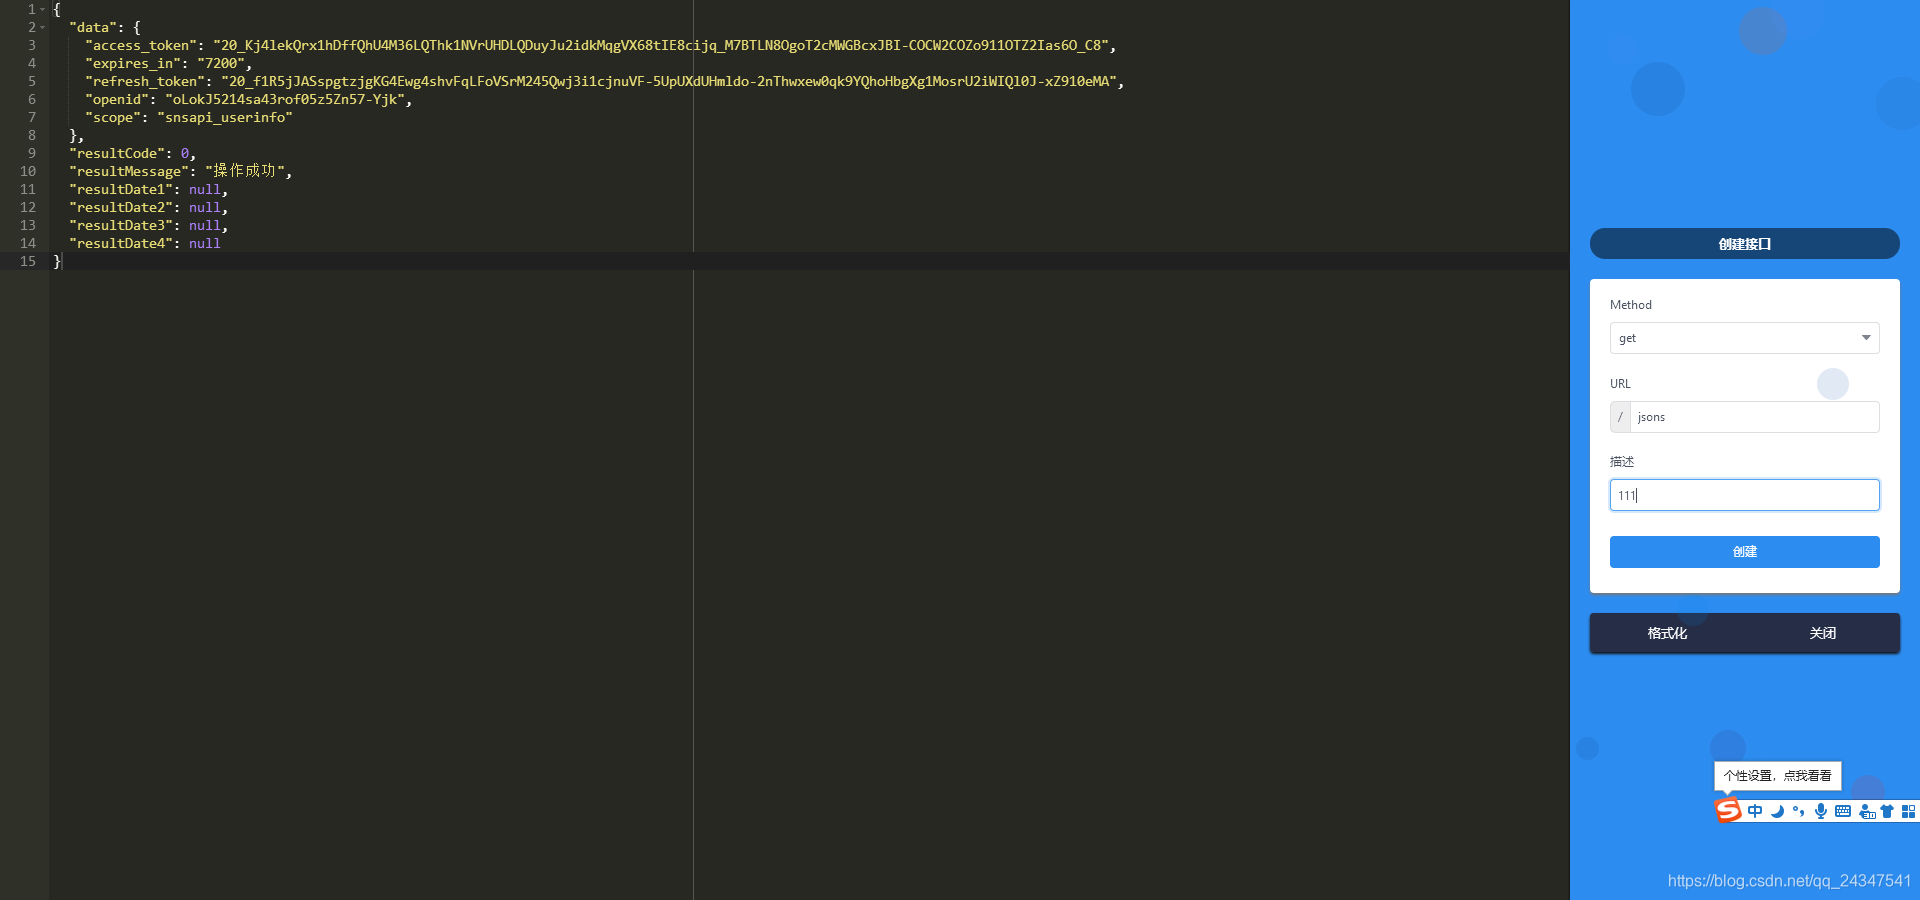The width and height of the screenshot is (1920, 900).
Task: Click the closing brace on line 15
Action: (x=57, y=262)
